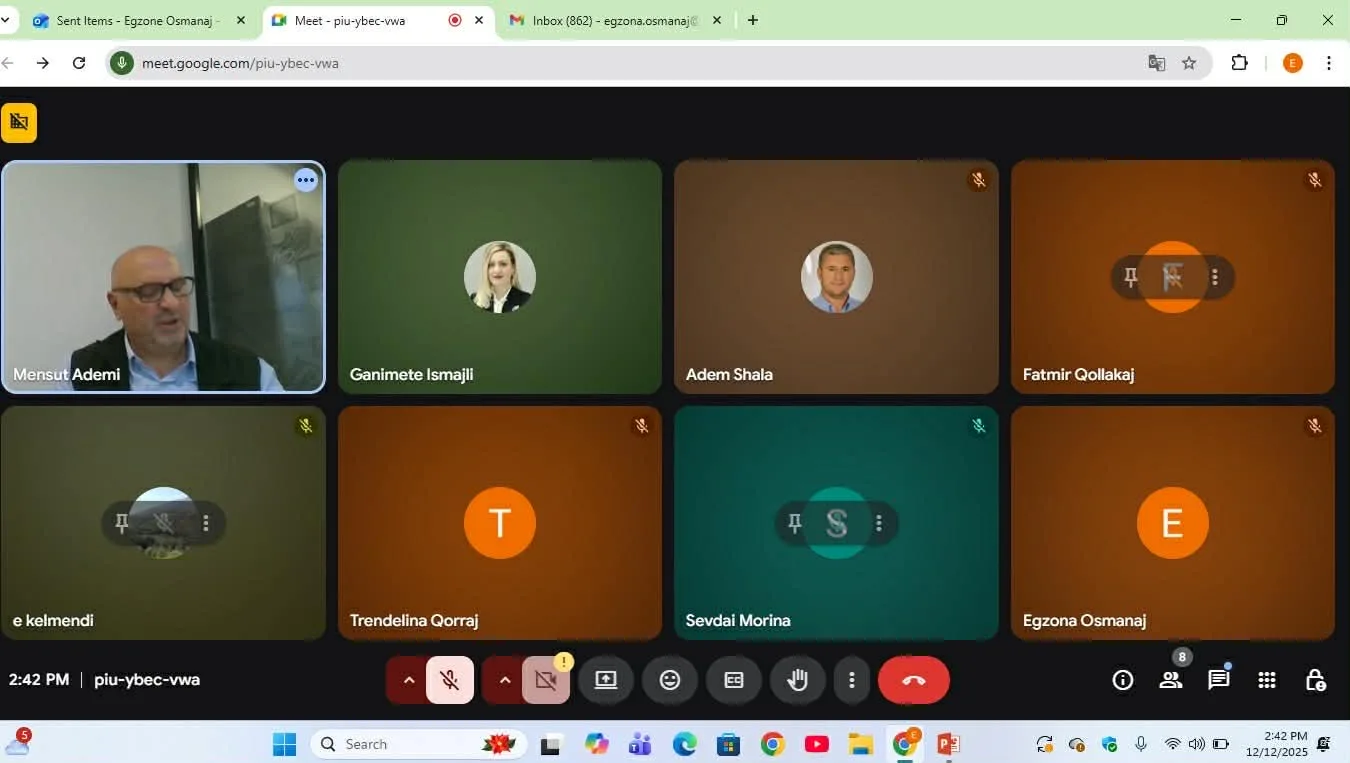
Task: Open the participants list
Action: click(1170, 679)
